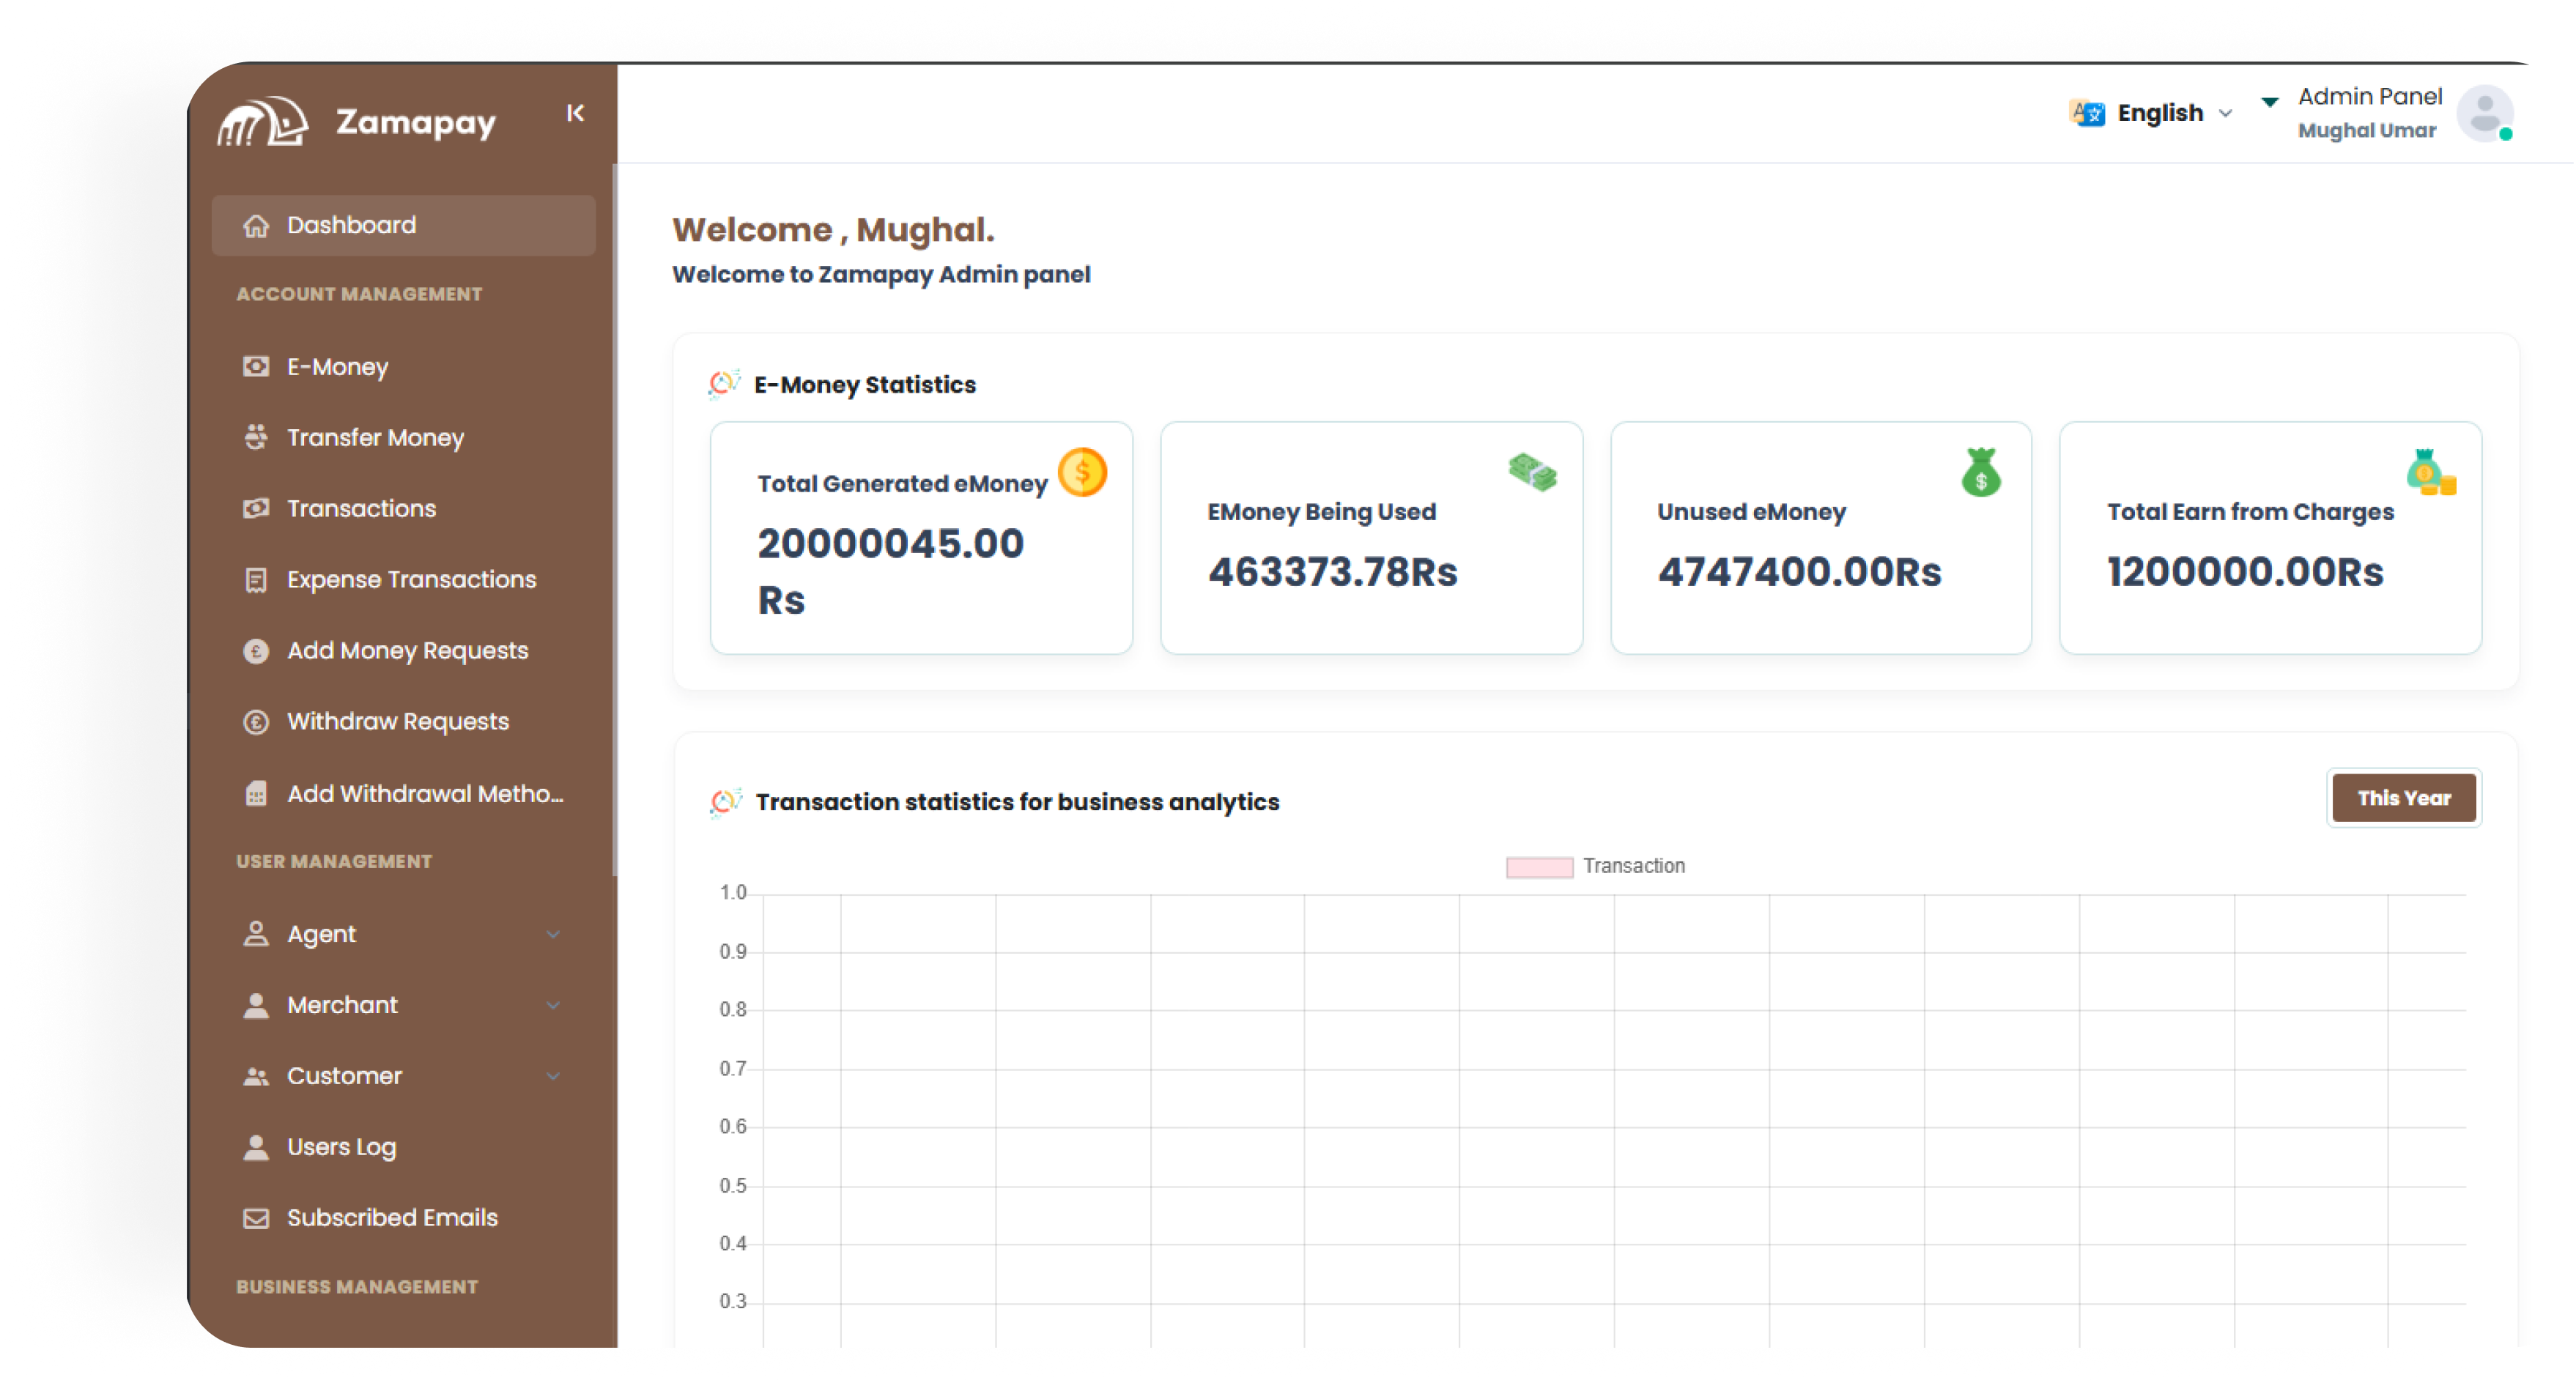
Task: Click the language translate icon
Action: tap(2087, 114)
